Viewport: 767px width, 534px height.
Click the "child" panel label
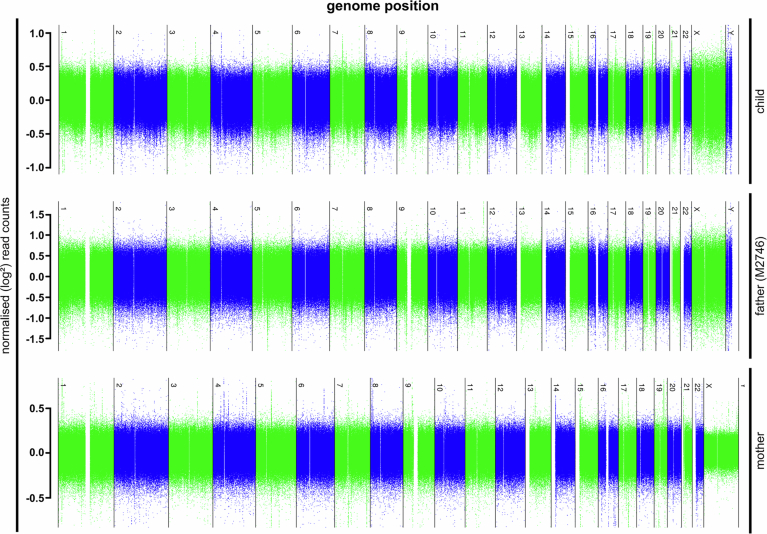point(760,101)
